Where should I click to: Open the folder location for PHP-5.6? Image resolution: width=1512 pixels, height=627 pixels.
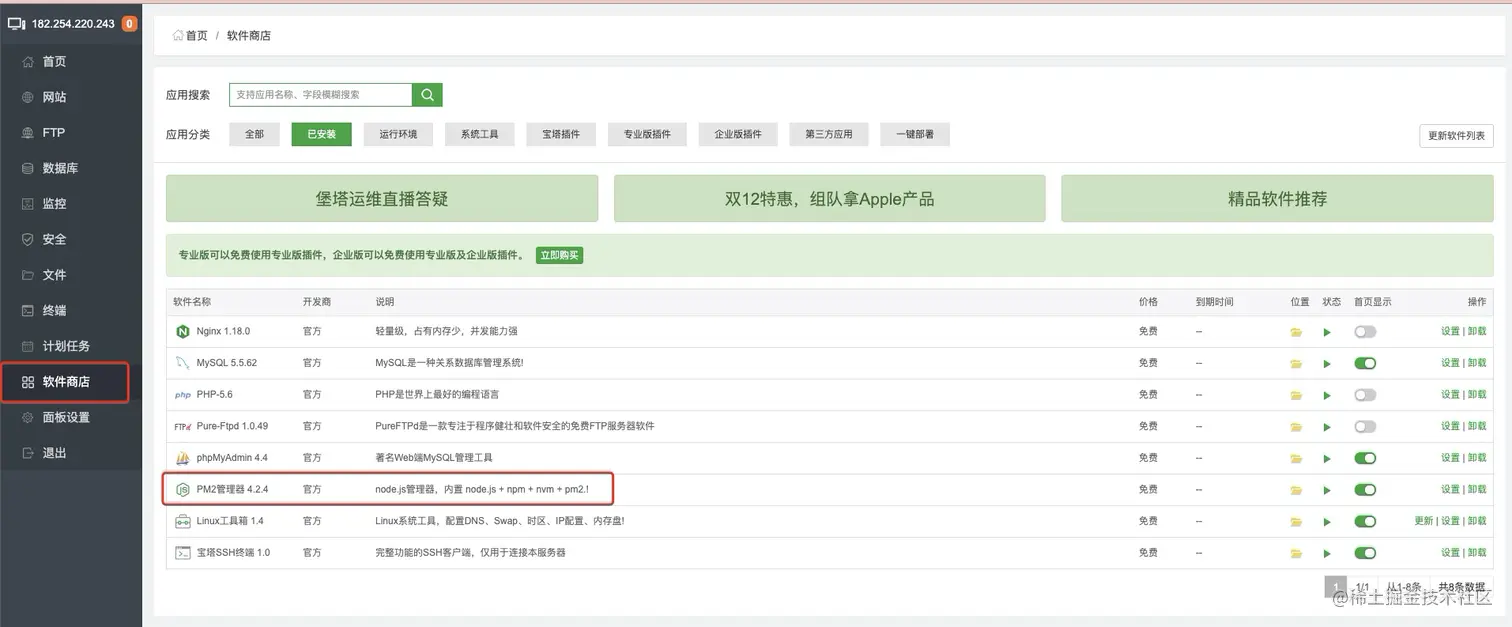coord(1296,395)
